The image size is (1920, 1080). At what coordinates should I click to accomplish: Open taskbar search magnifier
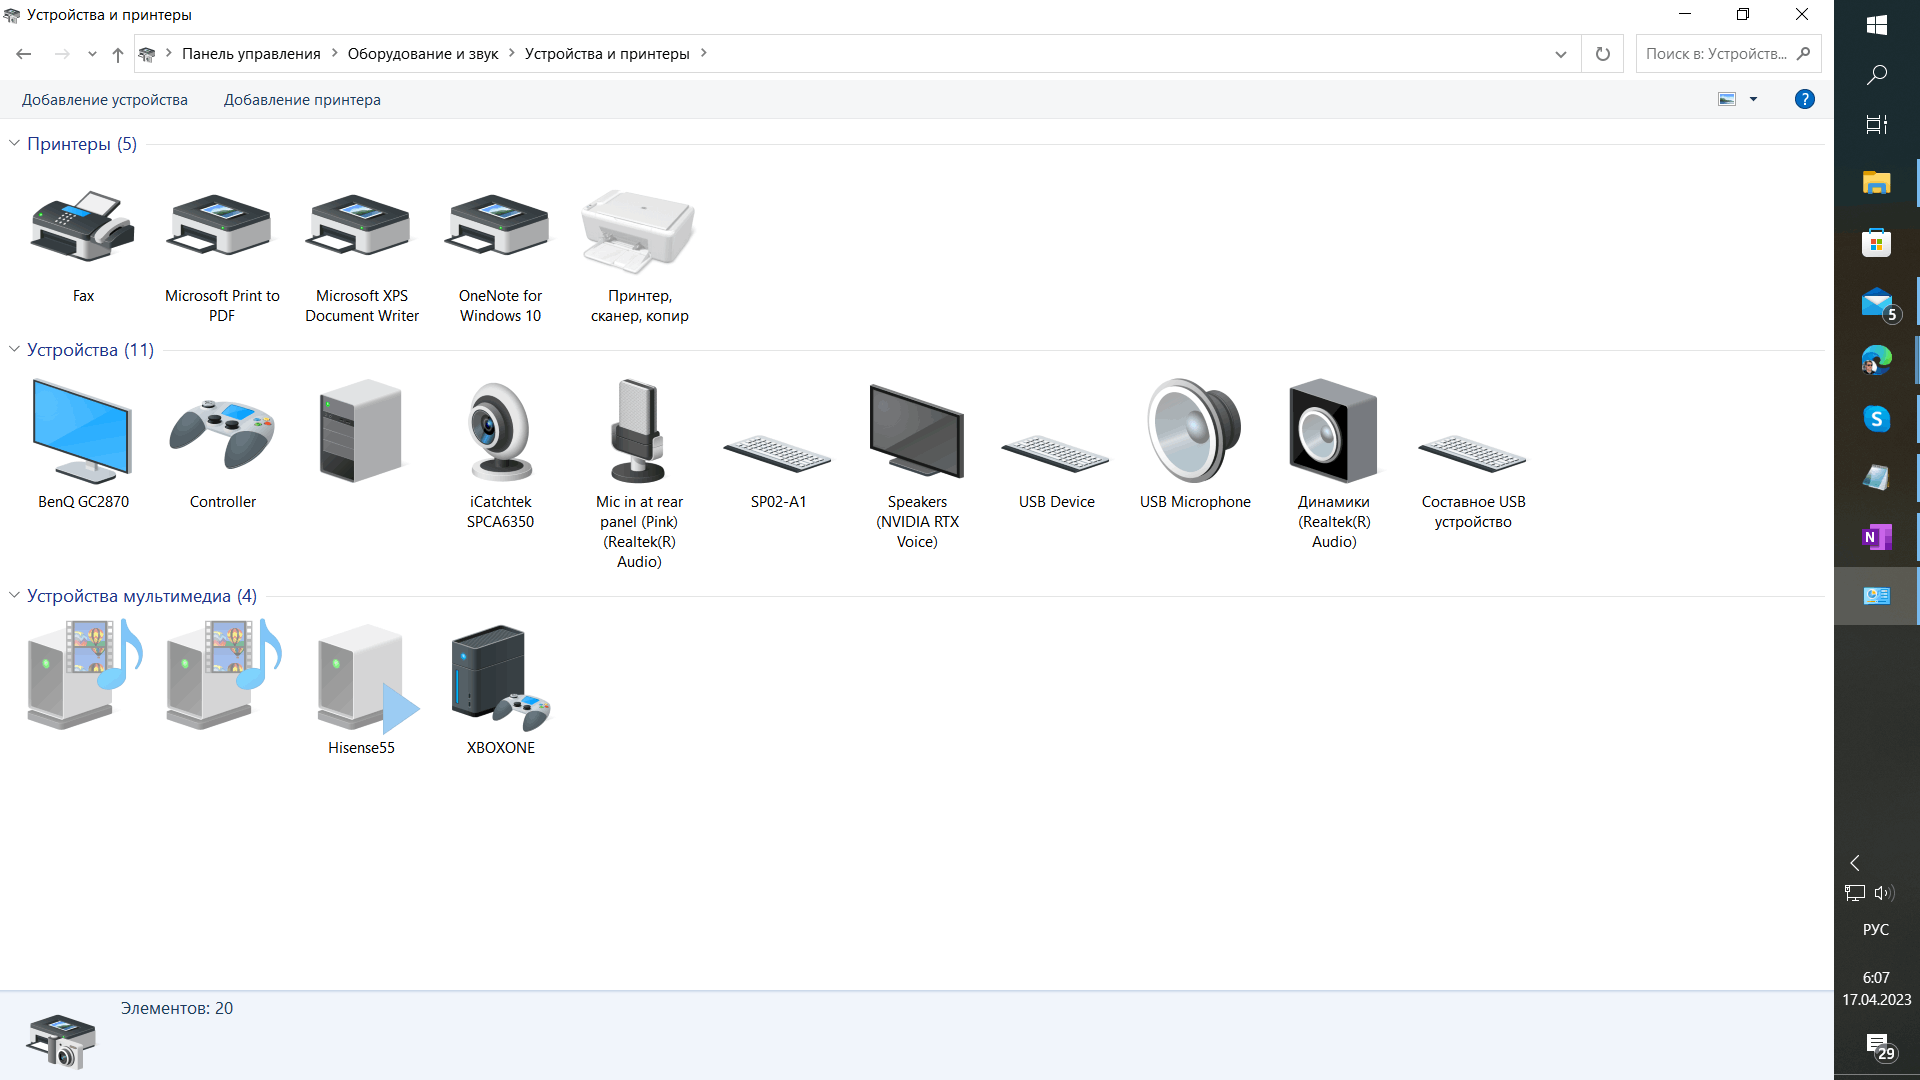1876,75
